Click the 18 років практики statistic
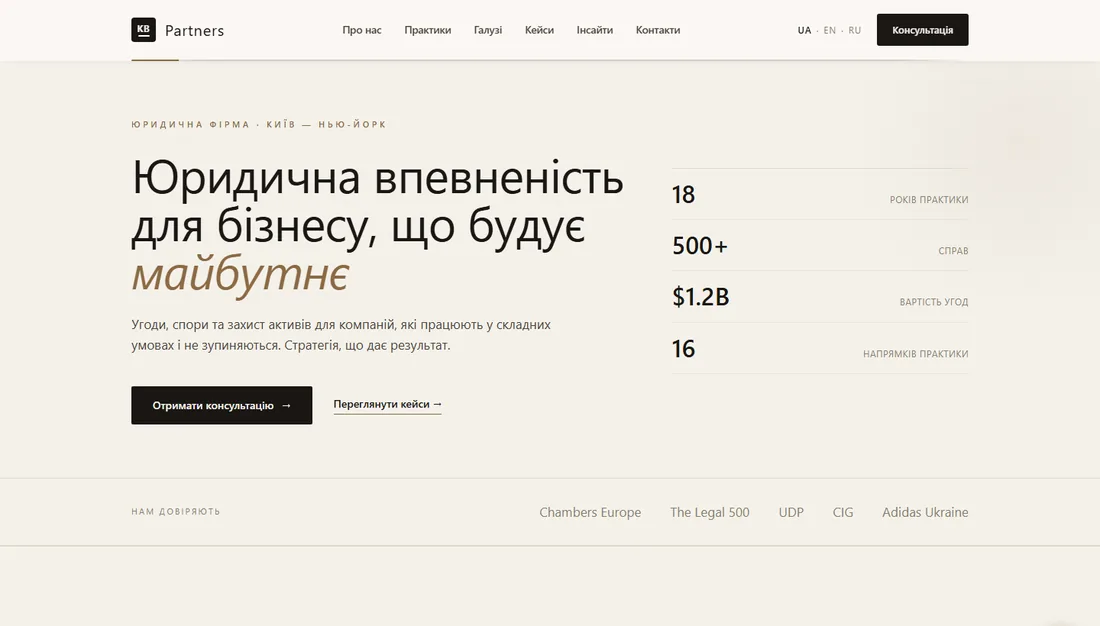Viewport: 1100px width, 626px height. (x=819, y=194)
